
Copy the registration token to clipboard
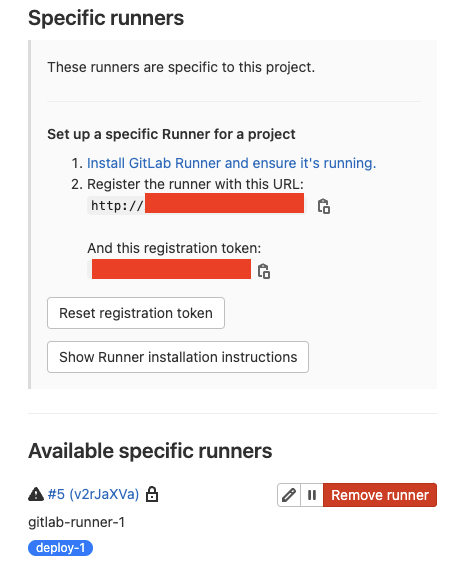[264, 271]
